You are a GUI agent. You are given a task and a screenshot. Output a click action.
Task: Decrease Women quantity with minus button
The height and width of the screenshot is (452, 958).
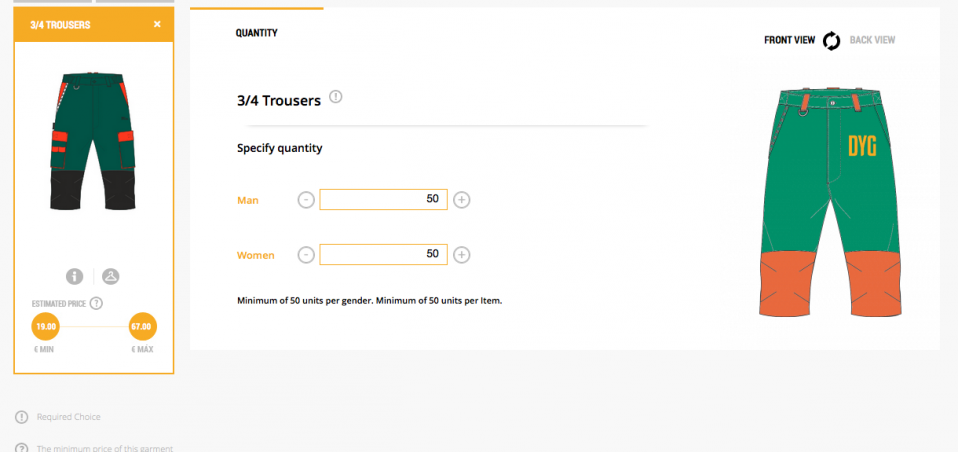(x=306, y=255)
